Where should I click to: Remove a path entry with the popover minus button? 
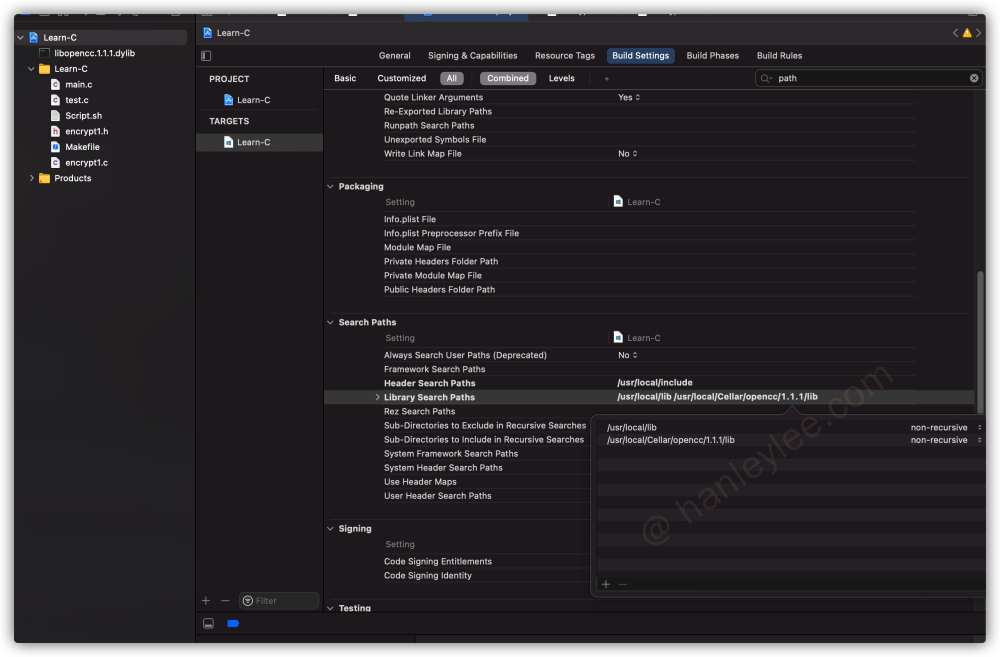tap(623, 584)
